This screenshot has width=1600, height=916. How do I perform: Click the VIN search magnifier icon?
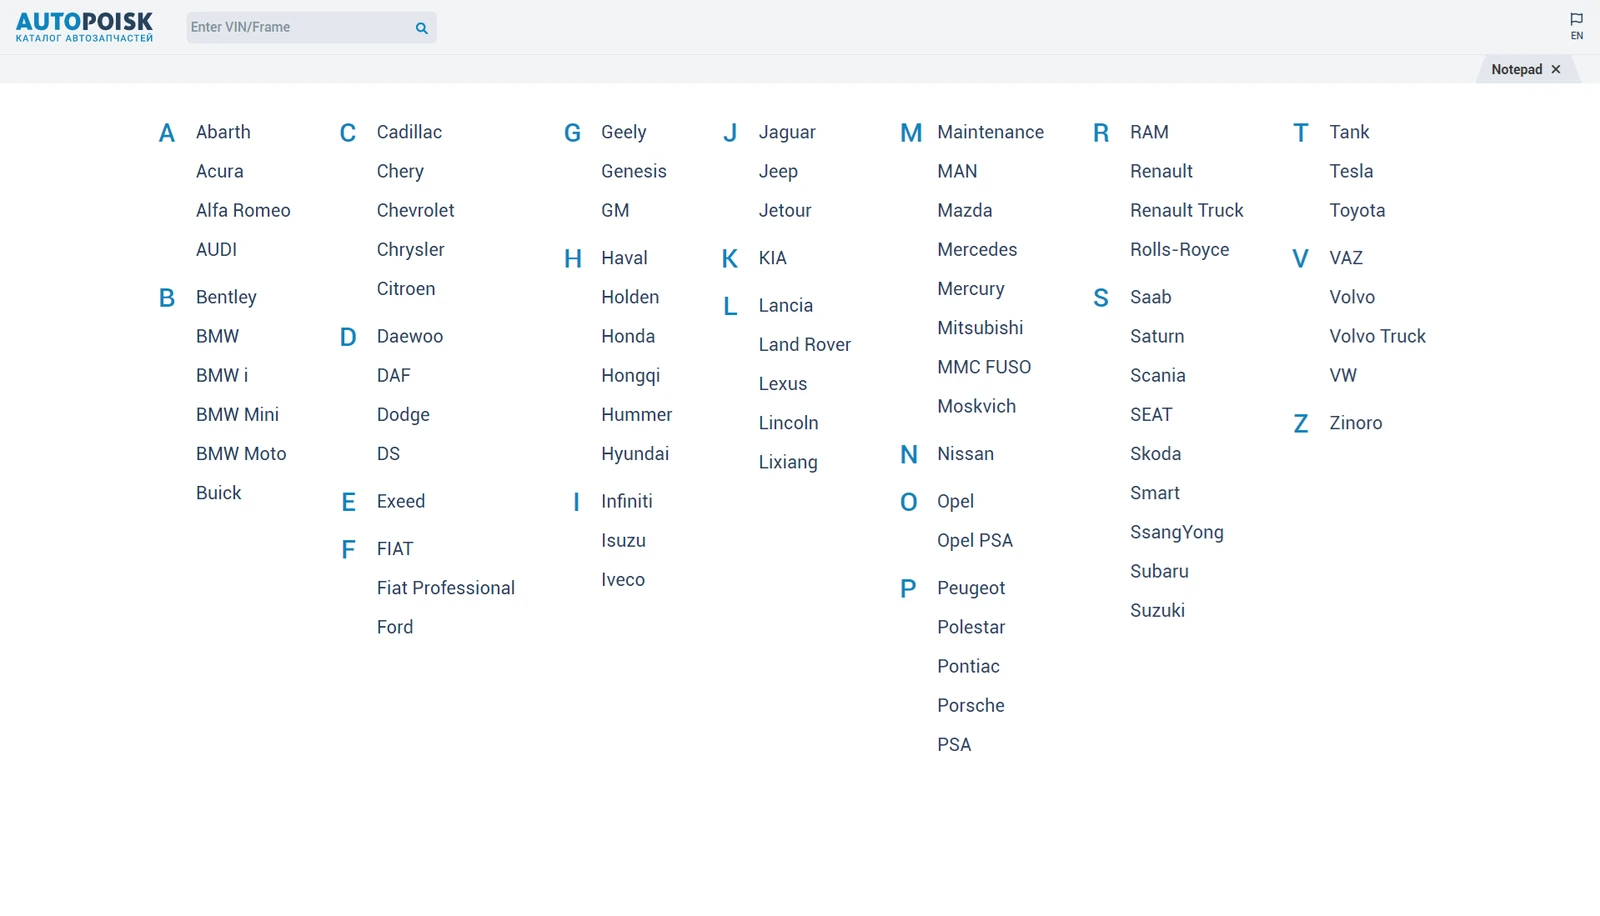tap(422, 28)
